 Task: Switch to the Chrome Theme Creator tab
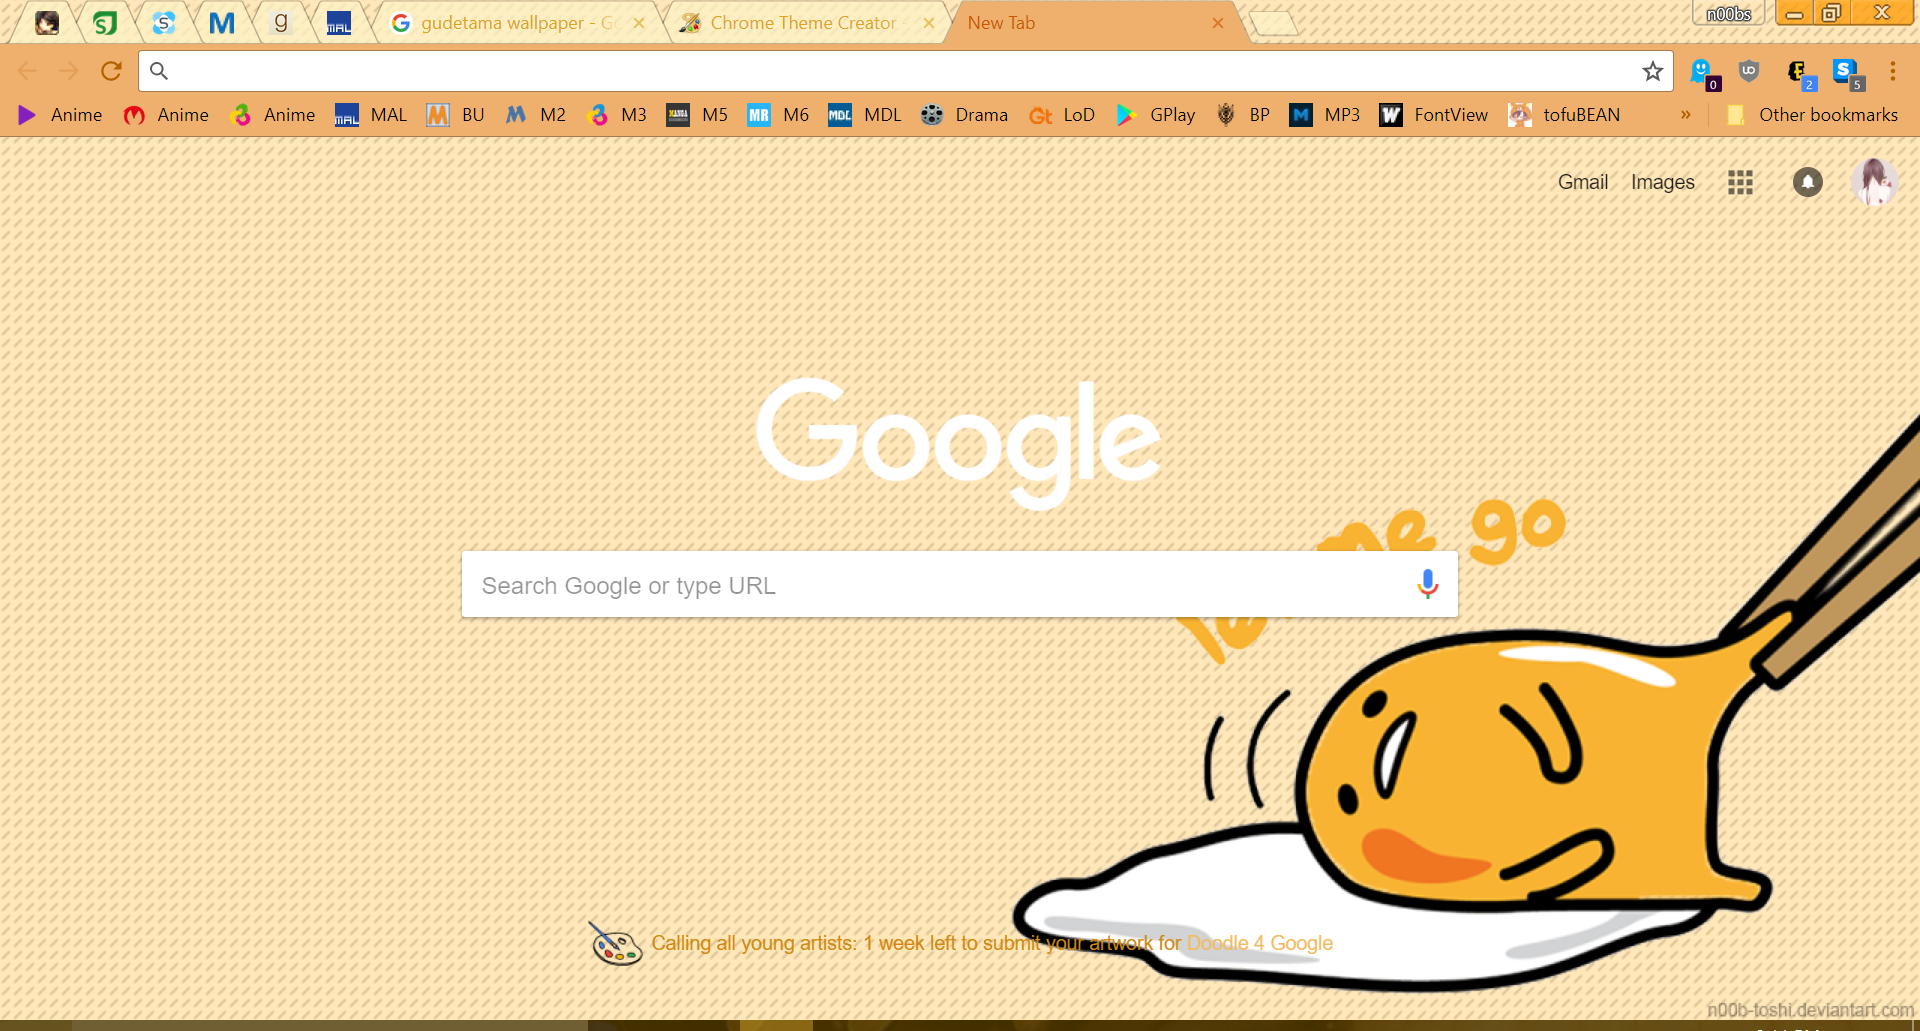[x=805, y=23]
